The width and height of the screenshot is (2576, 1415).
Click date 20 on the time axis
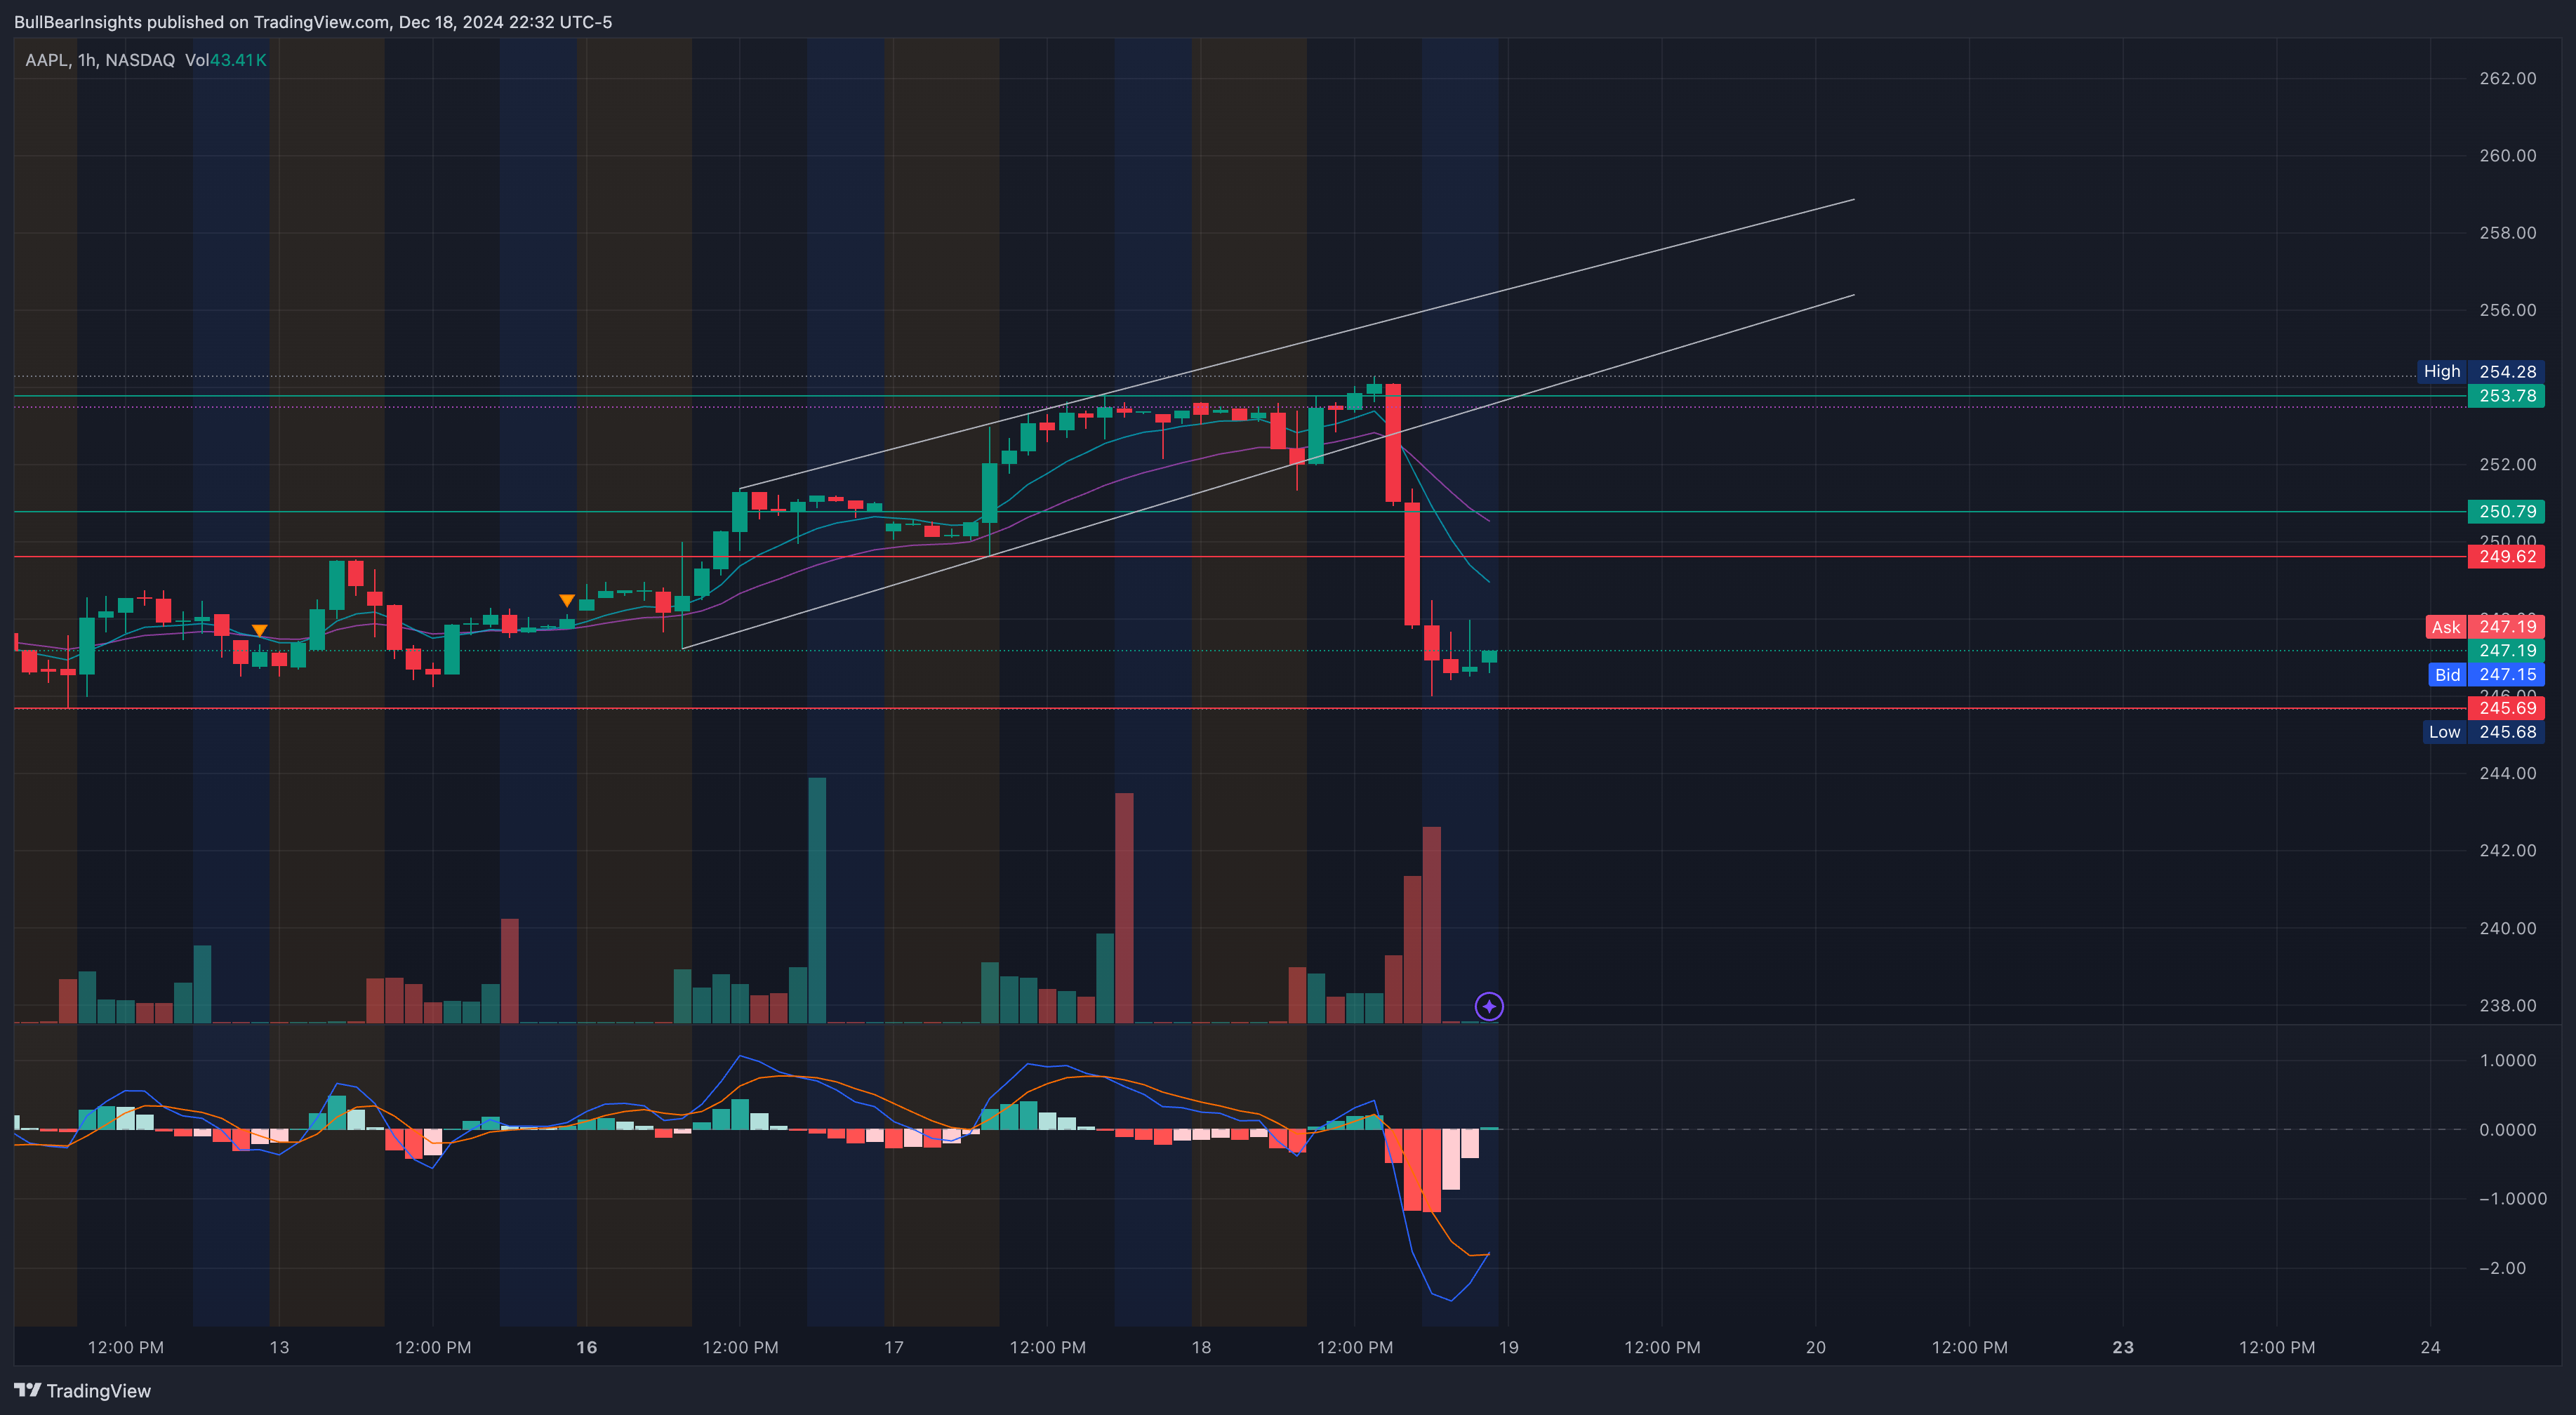[x=1816, y=1348]
